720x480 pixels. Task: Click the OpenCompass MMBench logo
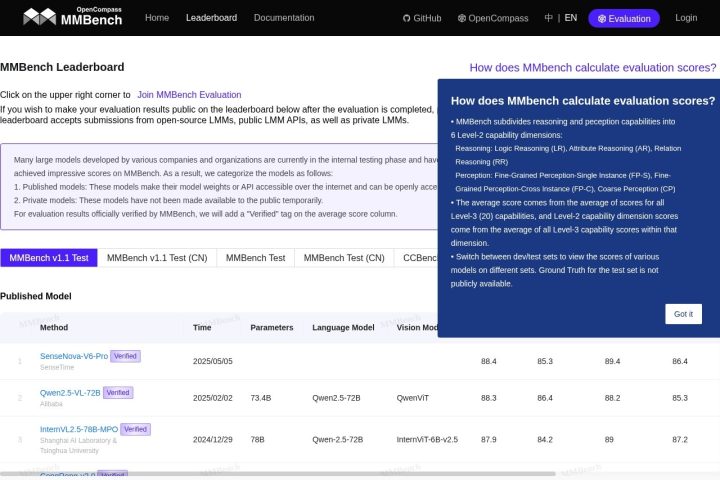point(73,17)
